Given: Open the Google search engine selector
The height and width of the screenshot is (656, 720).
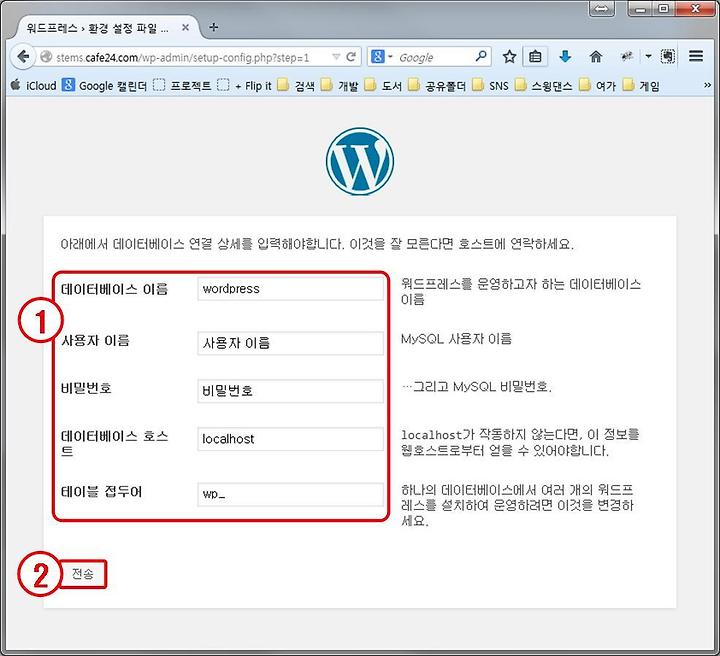Looking at the screenshot, I should pos(381,57).
